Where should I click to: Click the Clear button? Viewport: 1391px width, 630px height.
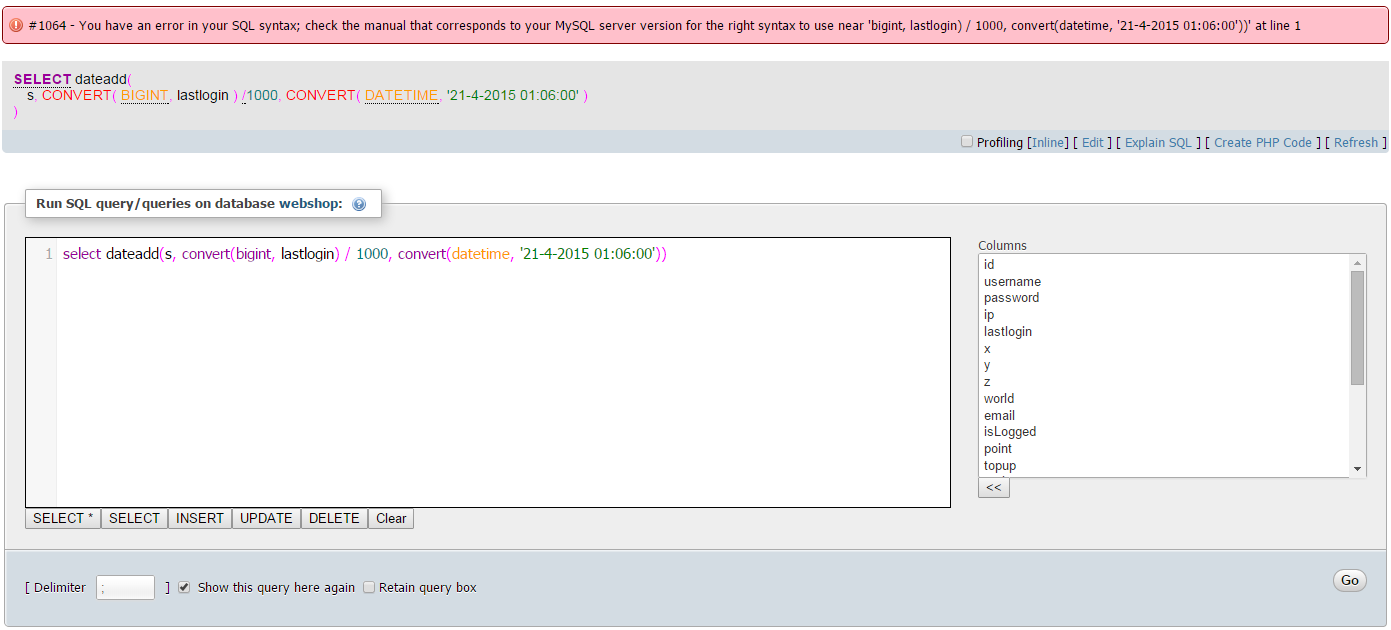[x=391, y=518]
